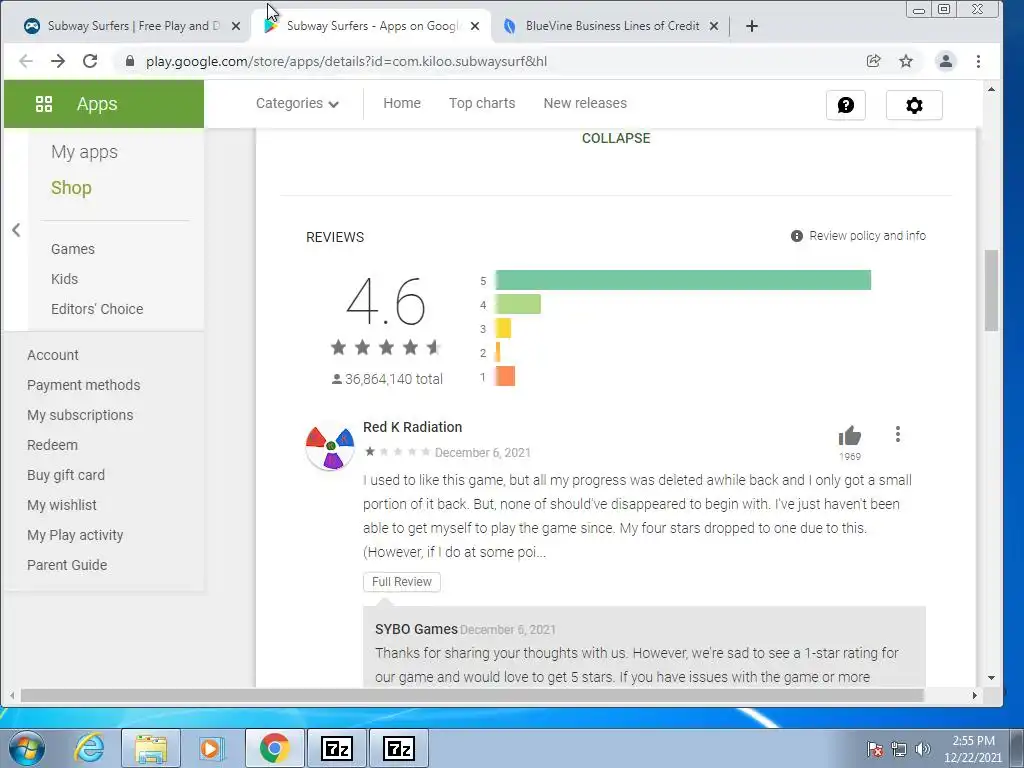
Task: Bookmark this page with the star icon
Action: (x=906, y=61)
